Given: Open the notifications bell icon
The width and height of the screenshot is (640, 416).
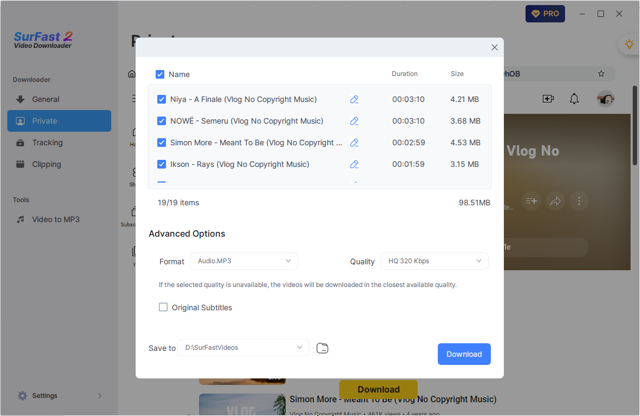Looking at the screenshot, I should coord(574,99).
